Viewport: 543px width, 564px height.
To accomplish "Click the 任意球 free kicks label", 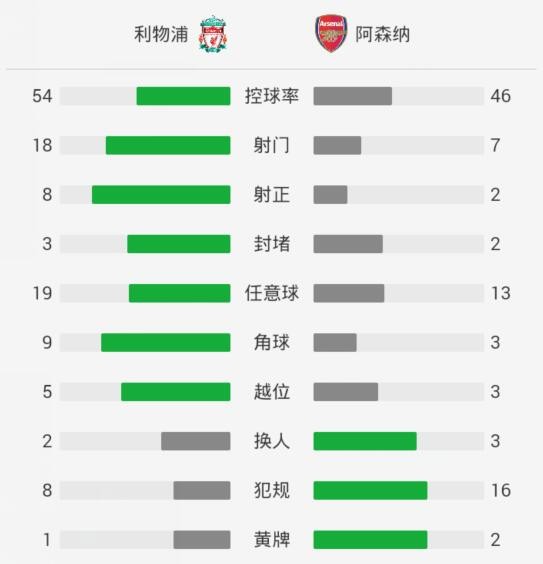I will point(272,293).
